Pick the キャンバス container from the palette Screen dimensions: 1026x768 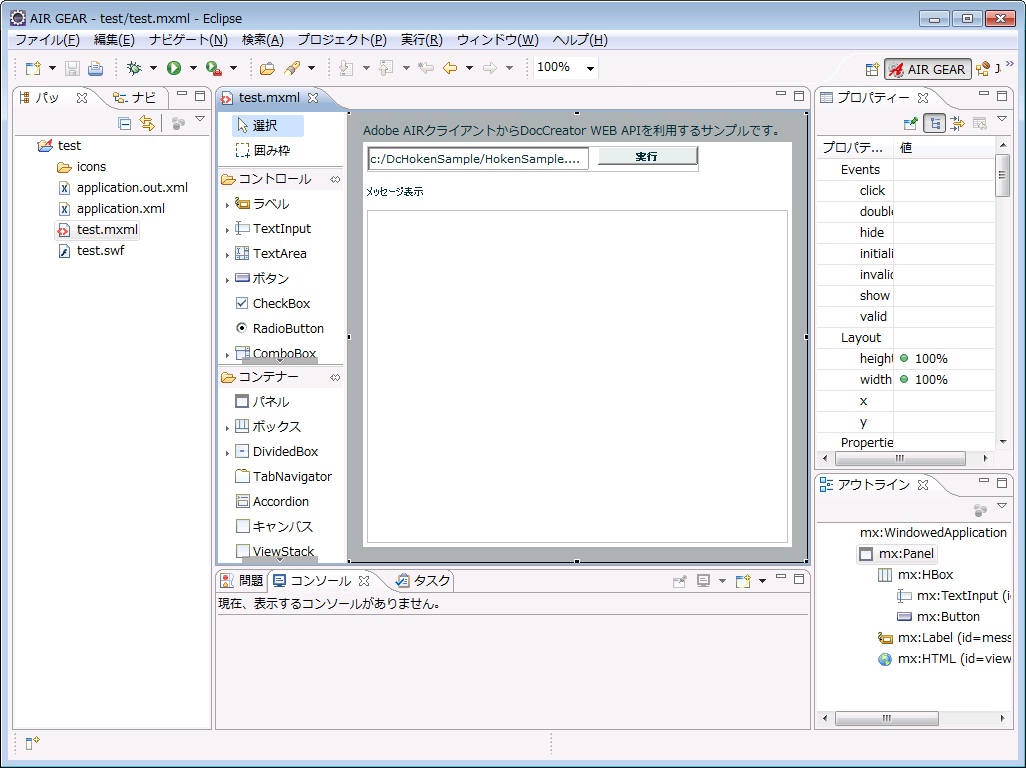point(274,527)
